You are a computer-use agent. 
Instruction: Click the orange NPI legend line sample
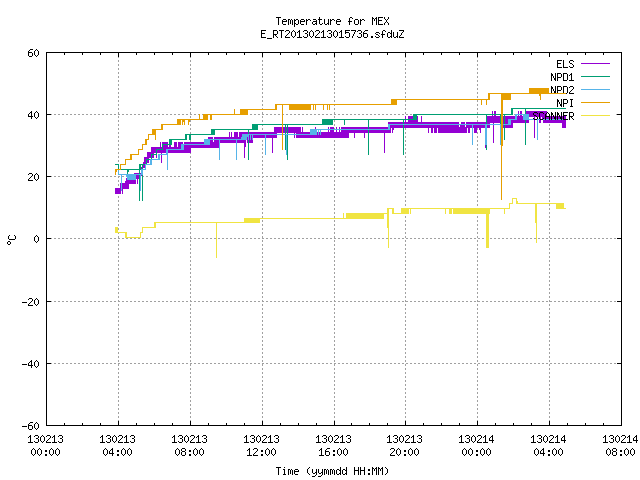pyautogui.click(x=595, y=102)
